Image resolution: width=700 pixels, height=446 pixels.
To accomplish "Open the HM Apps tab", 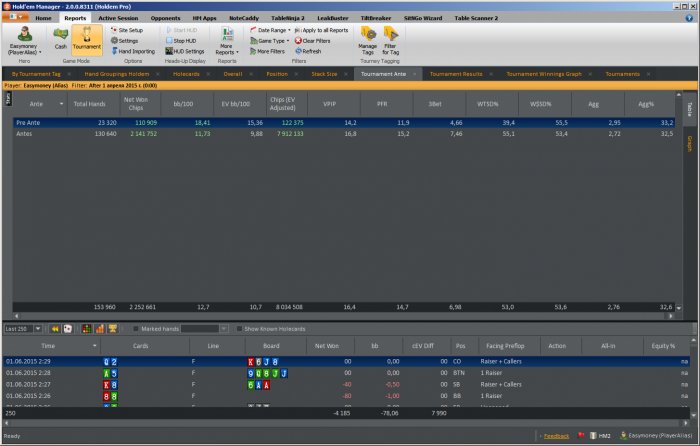I will tap(204, 18).
